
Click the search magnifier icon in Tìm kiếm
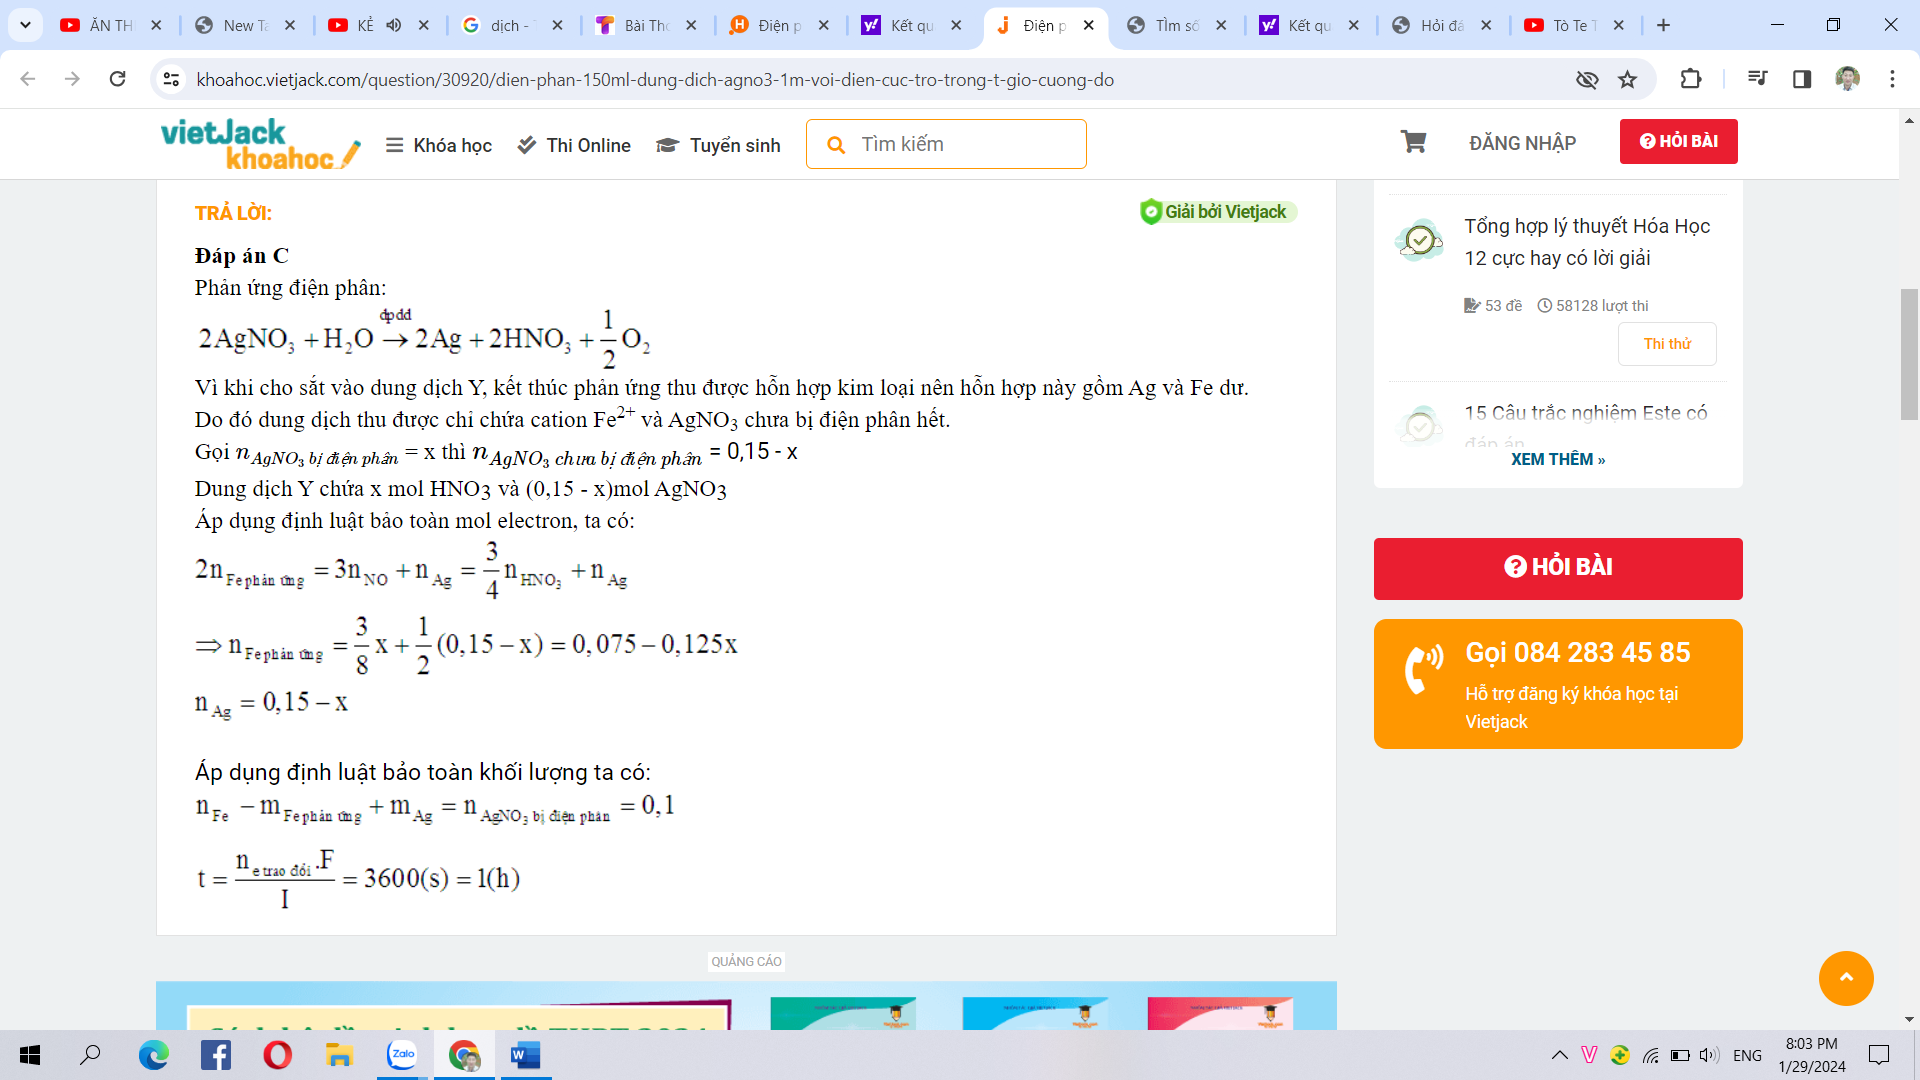(x=836, y=145)
